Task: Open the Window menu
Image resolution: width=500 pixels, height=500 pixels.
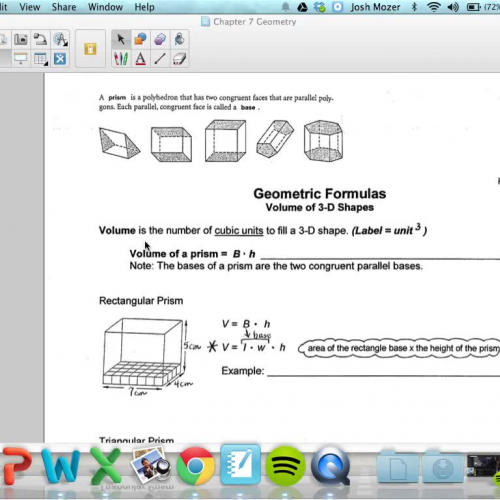Action: (105, 7)
